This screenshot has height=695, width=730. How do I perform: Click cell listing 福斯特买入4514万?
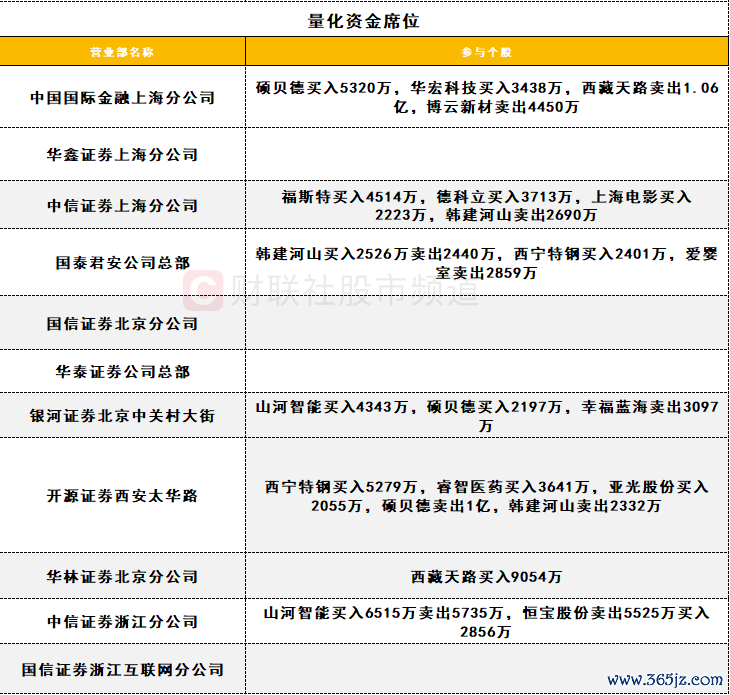pos(487,205)
